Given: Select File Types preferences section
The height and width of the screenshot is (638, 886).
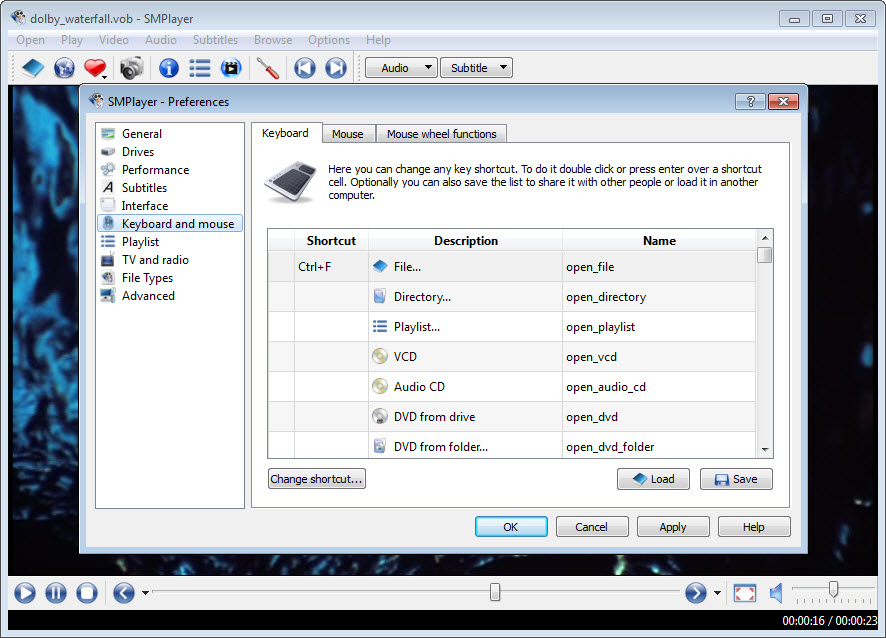Looking at the screenshot, I should 170,278.
